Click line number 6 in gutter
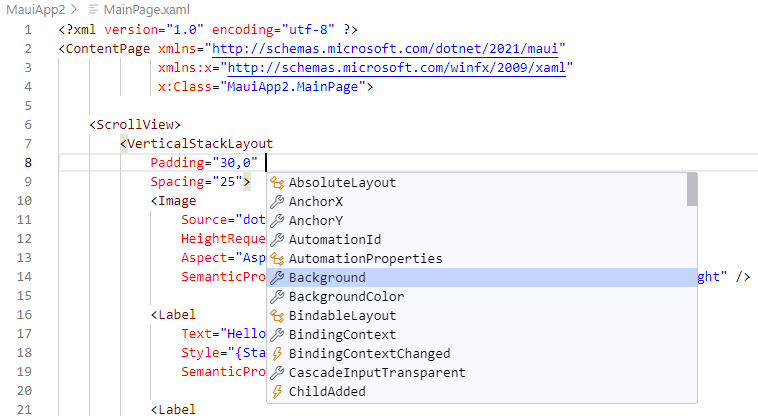Screen dimensions: 758x416 28,125
